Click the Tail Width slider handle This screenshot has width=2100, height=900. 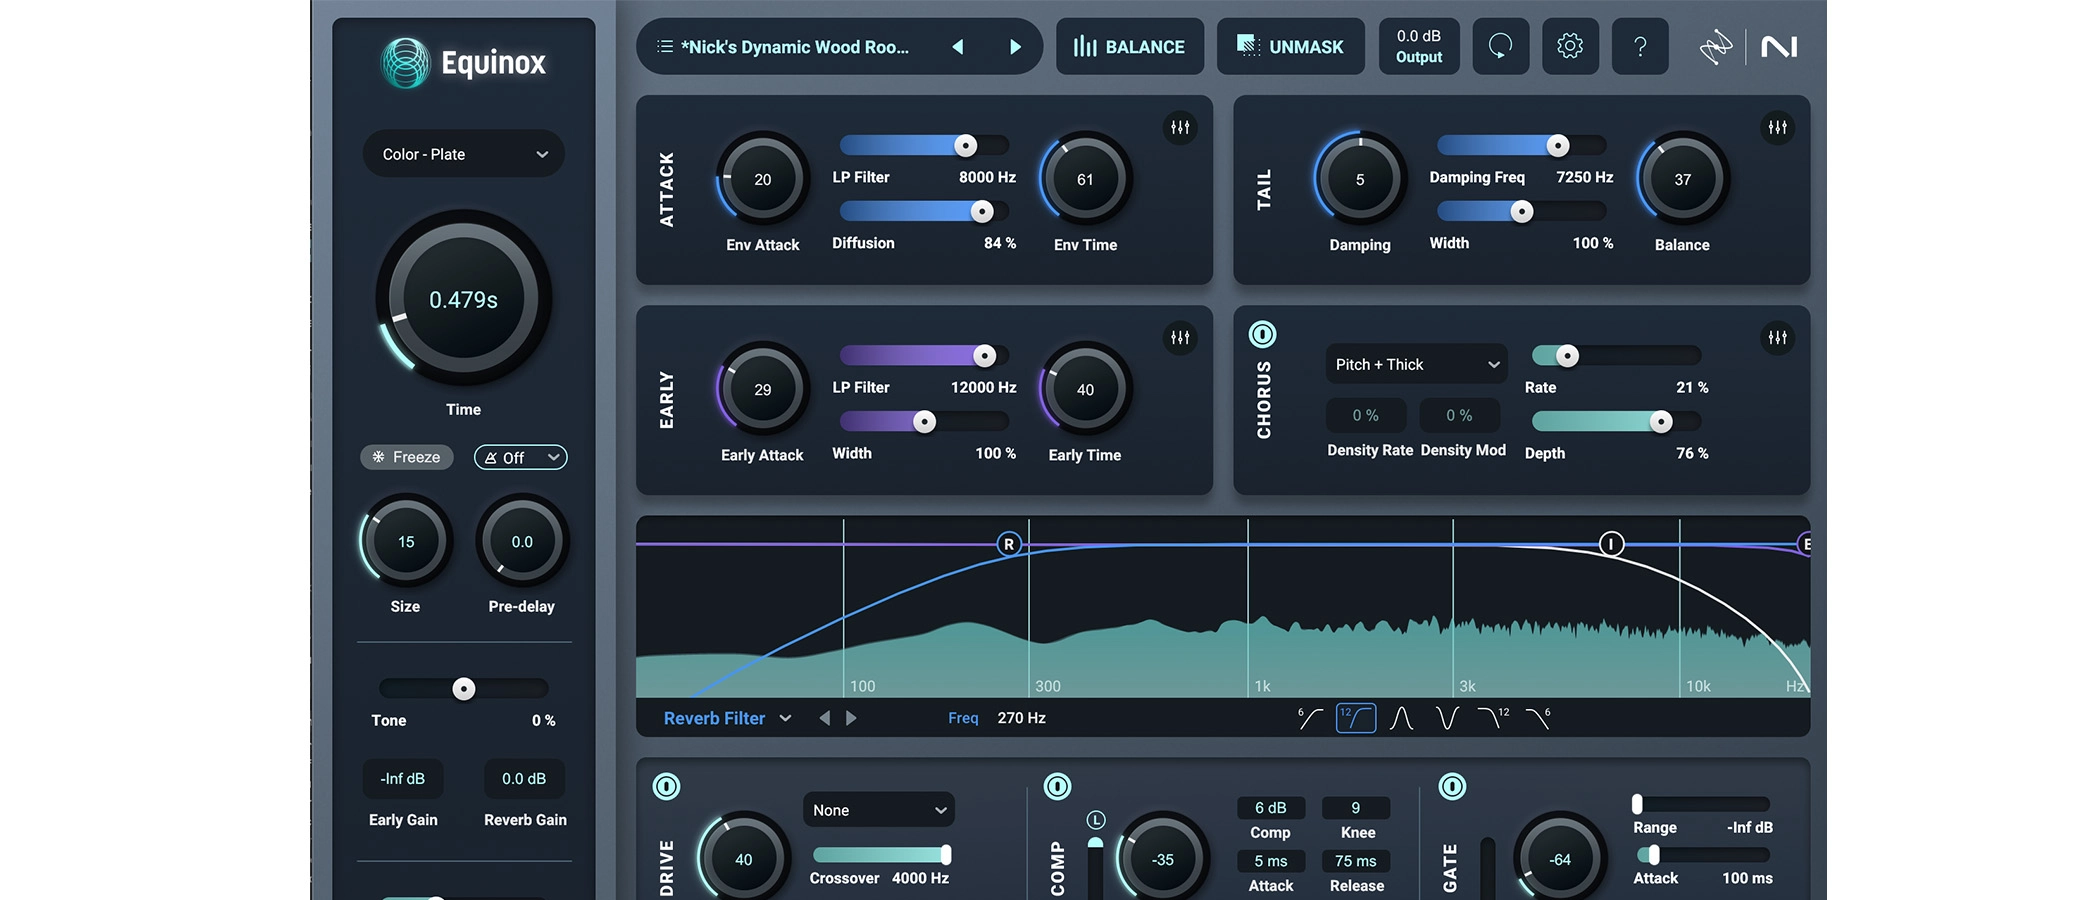[x=1522, y=211]
